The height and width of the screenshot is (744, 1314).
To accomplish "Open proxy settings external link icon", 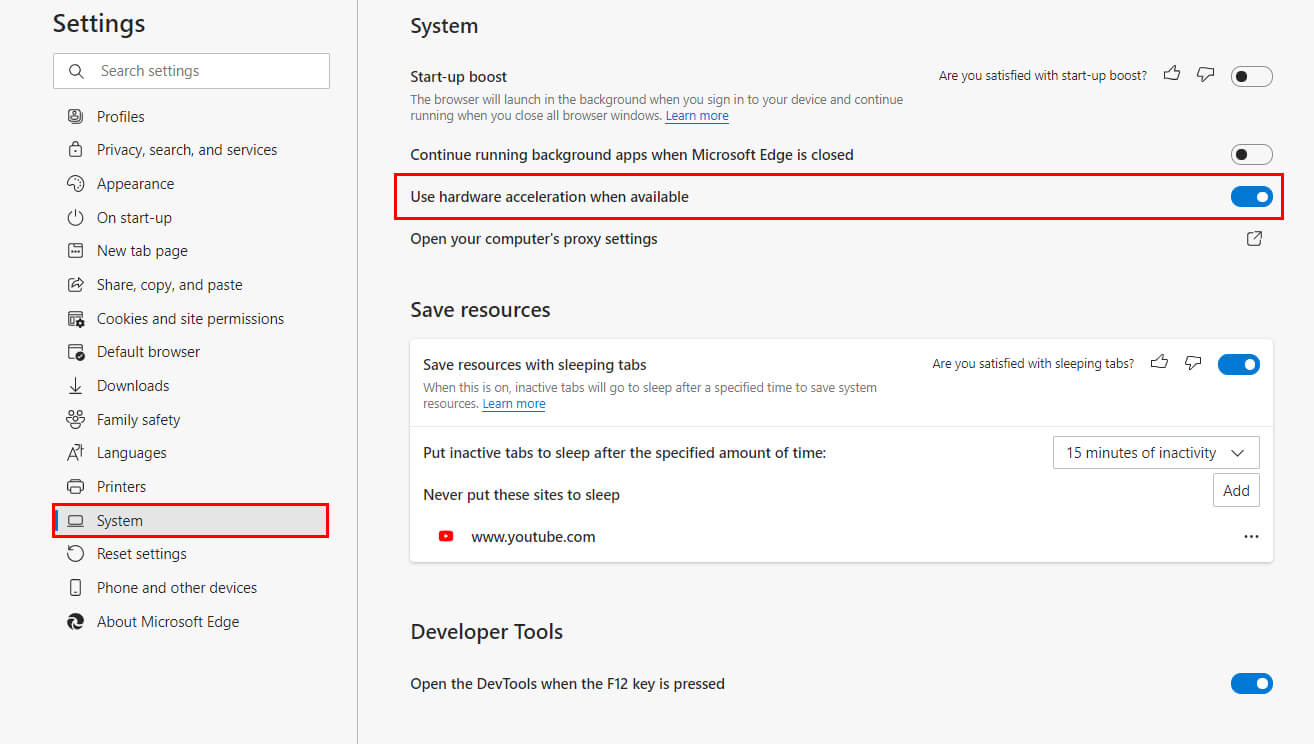I will [1254, 239].
